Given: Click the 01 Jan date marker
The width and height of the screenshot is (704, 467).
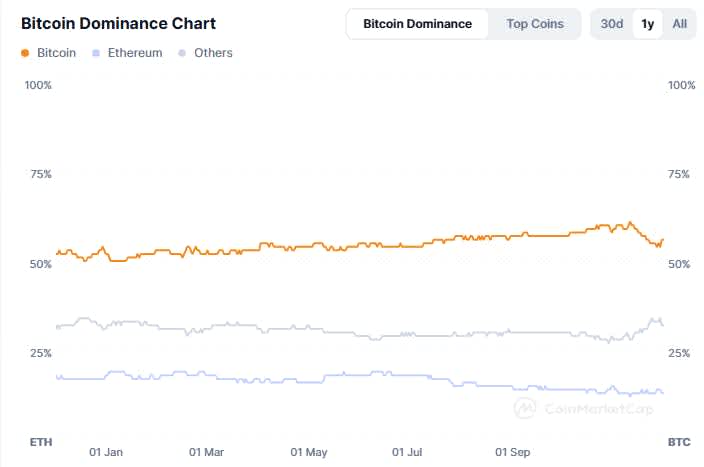Looking at the screenshot, I should [106, 452].
